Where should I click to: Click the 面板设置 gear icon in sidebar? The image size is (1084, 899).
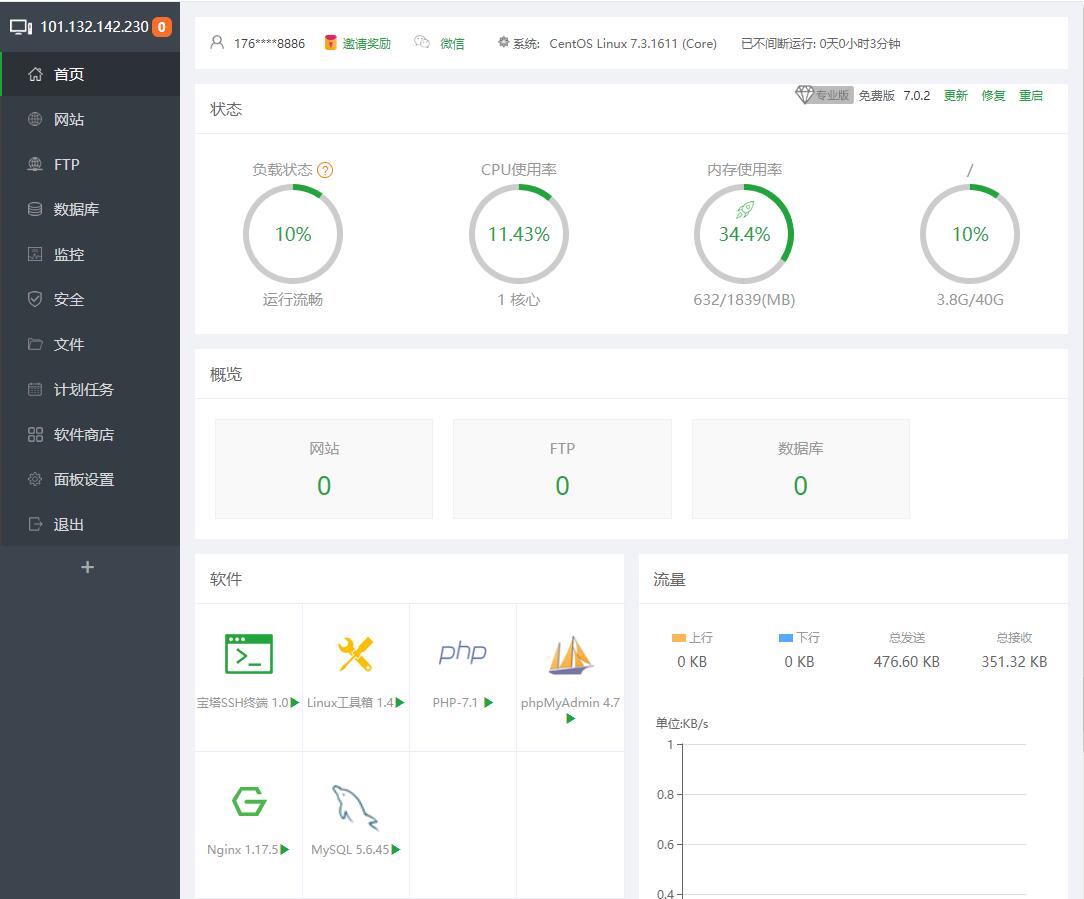[x=35, y=479]
